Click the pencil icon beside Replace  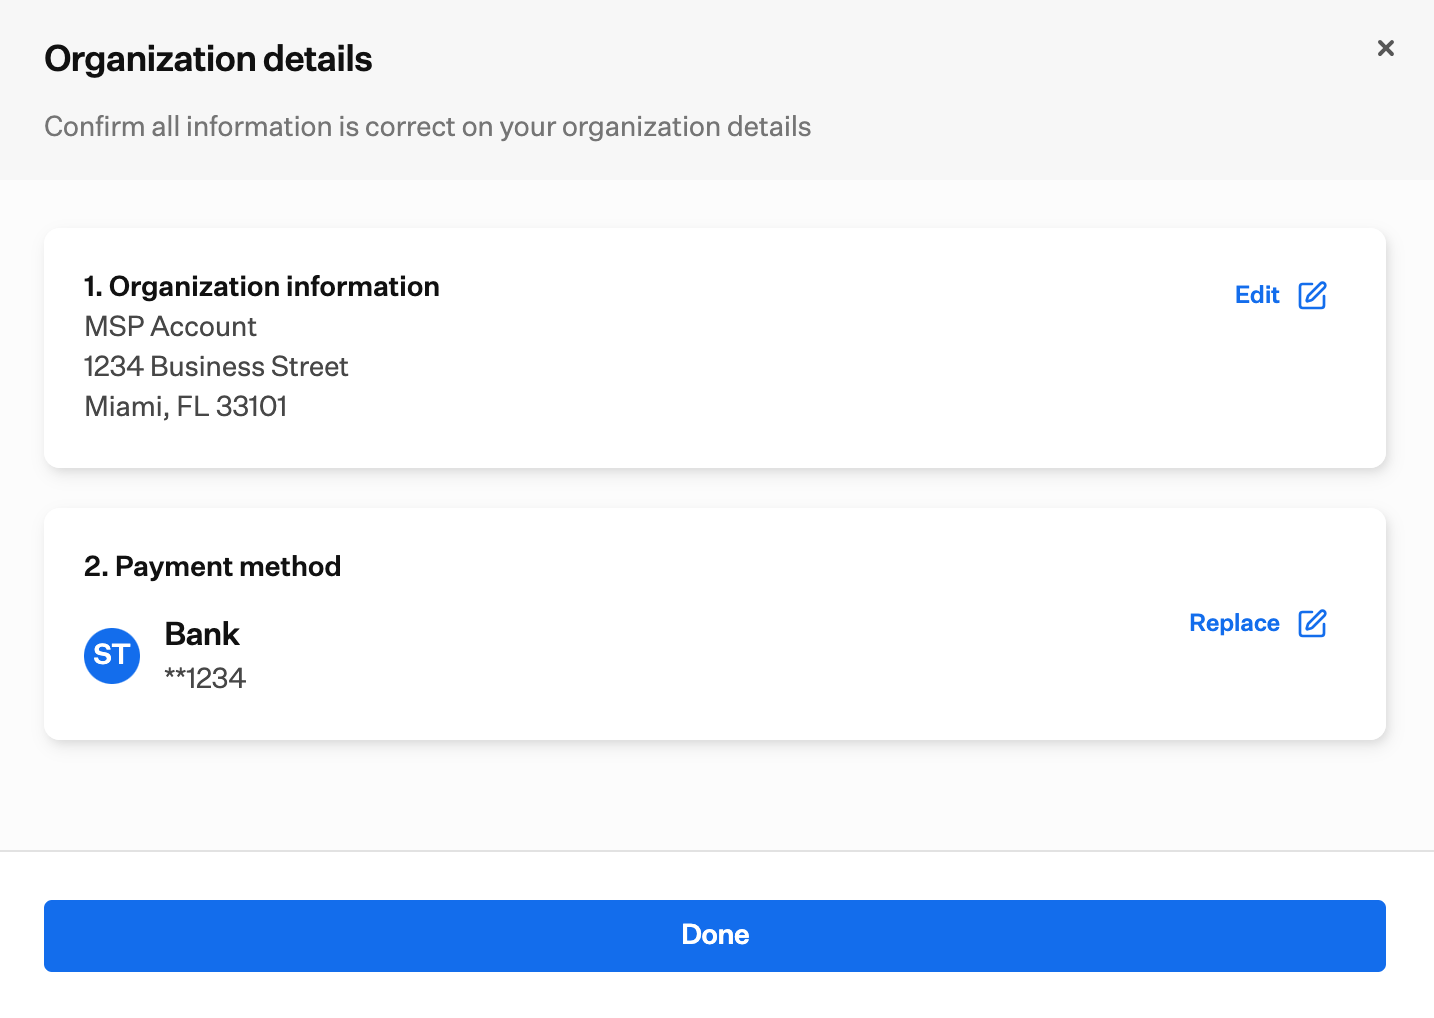click(x=1312, y=623)
